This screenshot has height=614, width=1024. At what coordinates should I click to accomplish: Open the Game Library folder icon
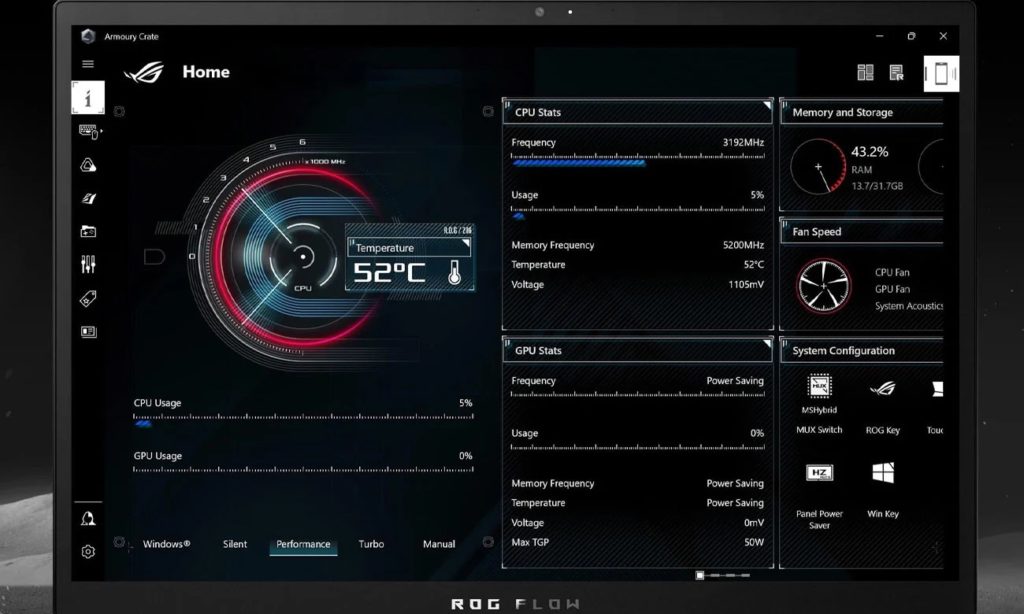point(88,231)
